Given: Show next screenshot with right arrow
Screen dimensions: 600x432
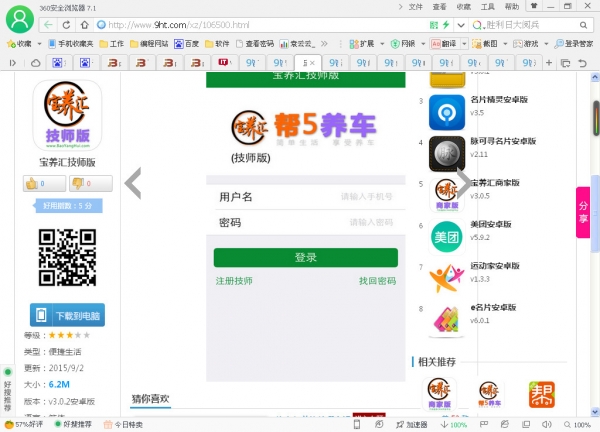Looking at the screenshot, I should [x=463, y=183].
